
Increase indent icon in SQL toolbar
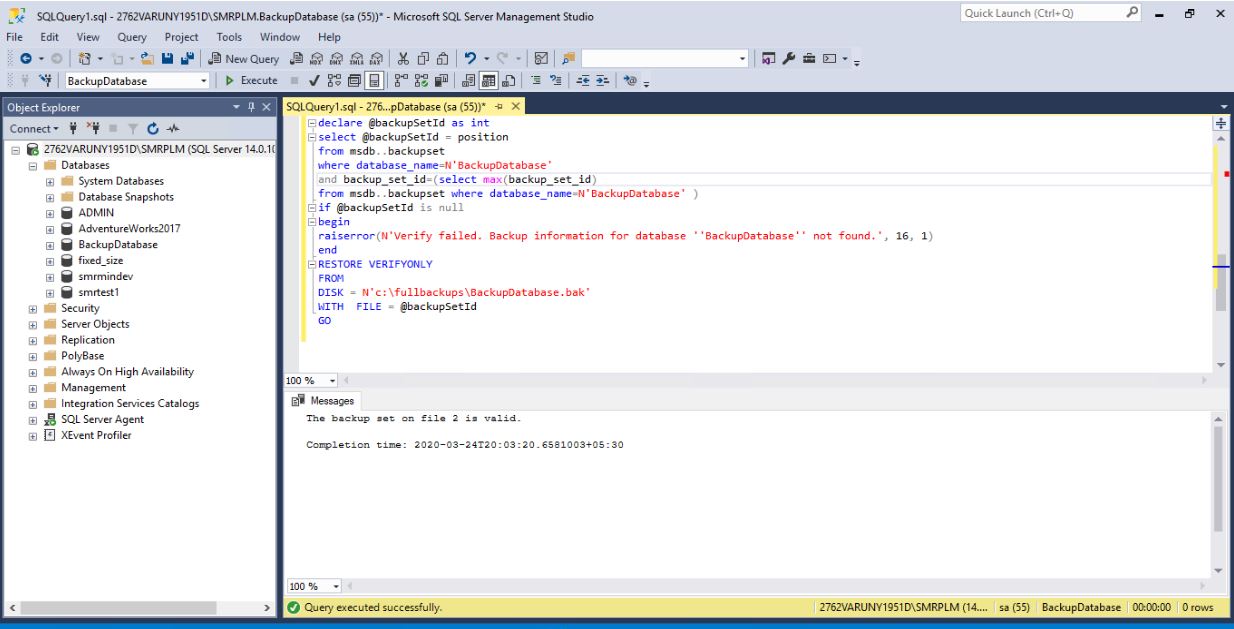point(603,81)
